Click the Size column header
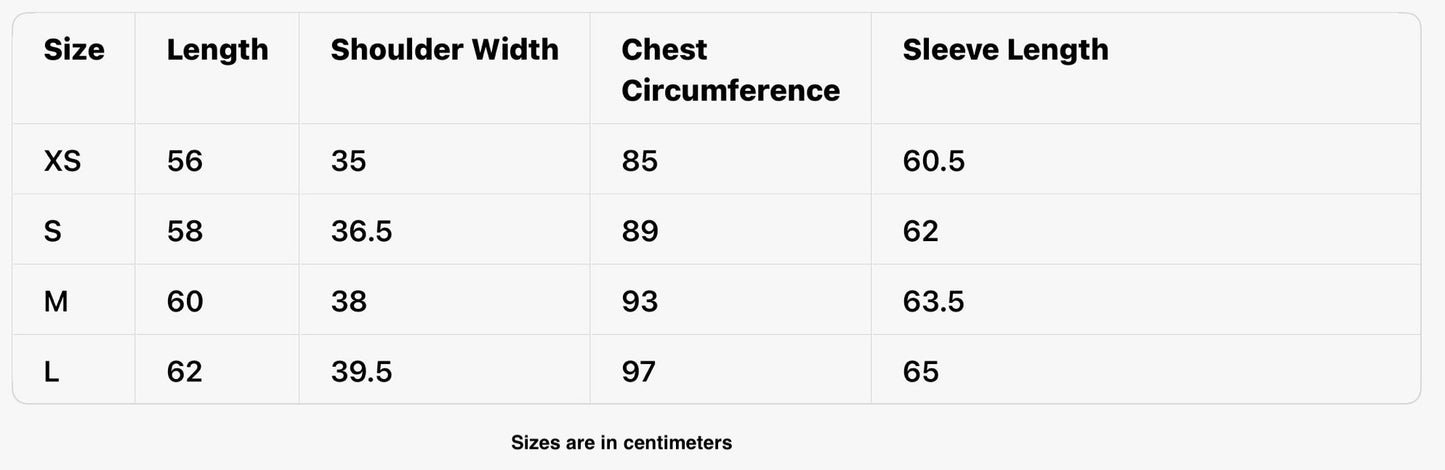 [74, 50]
